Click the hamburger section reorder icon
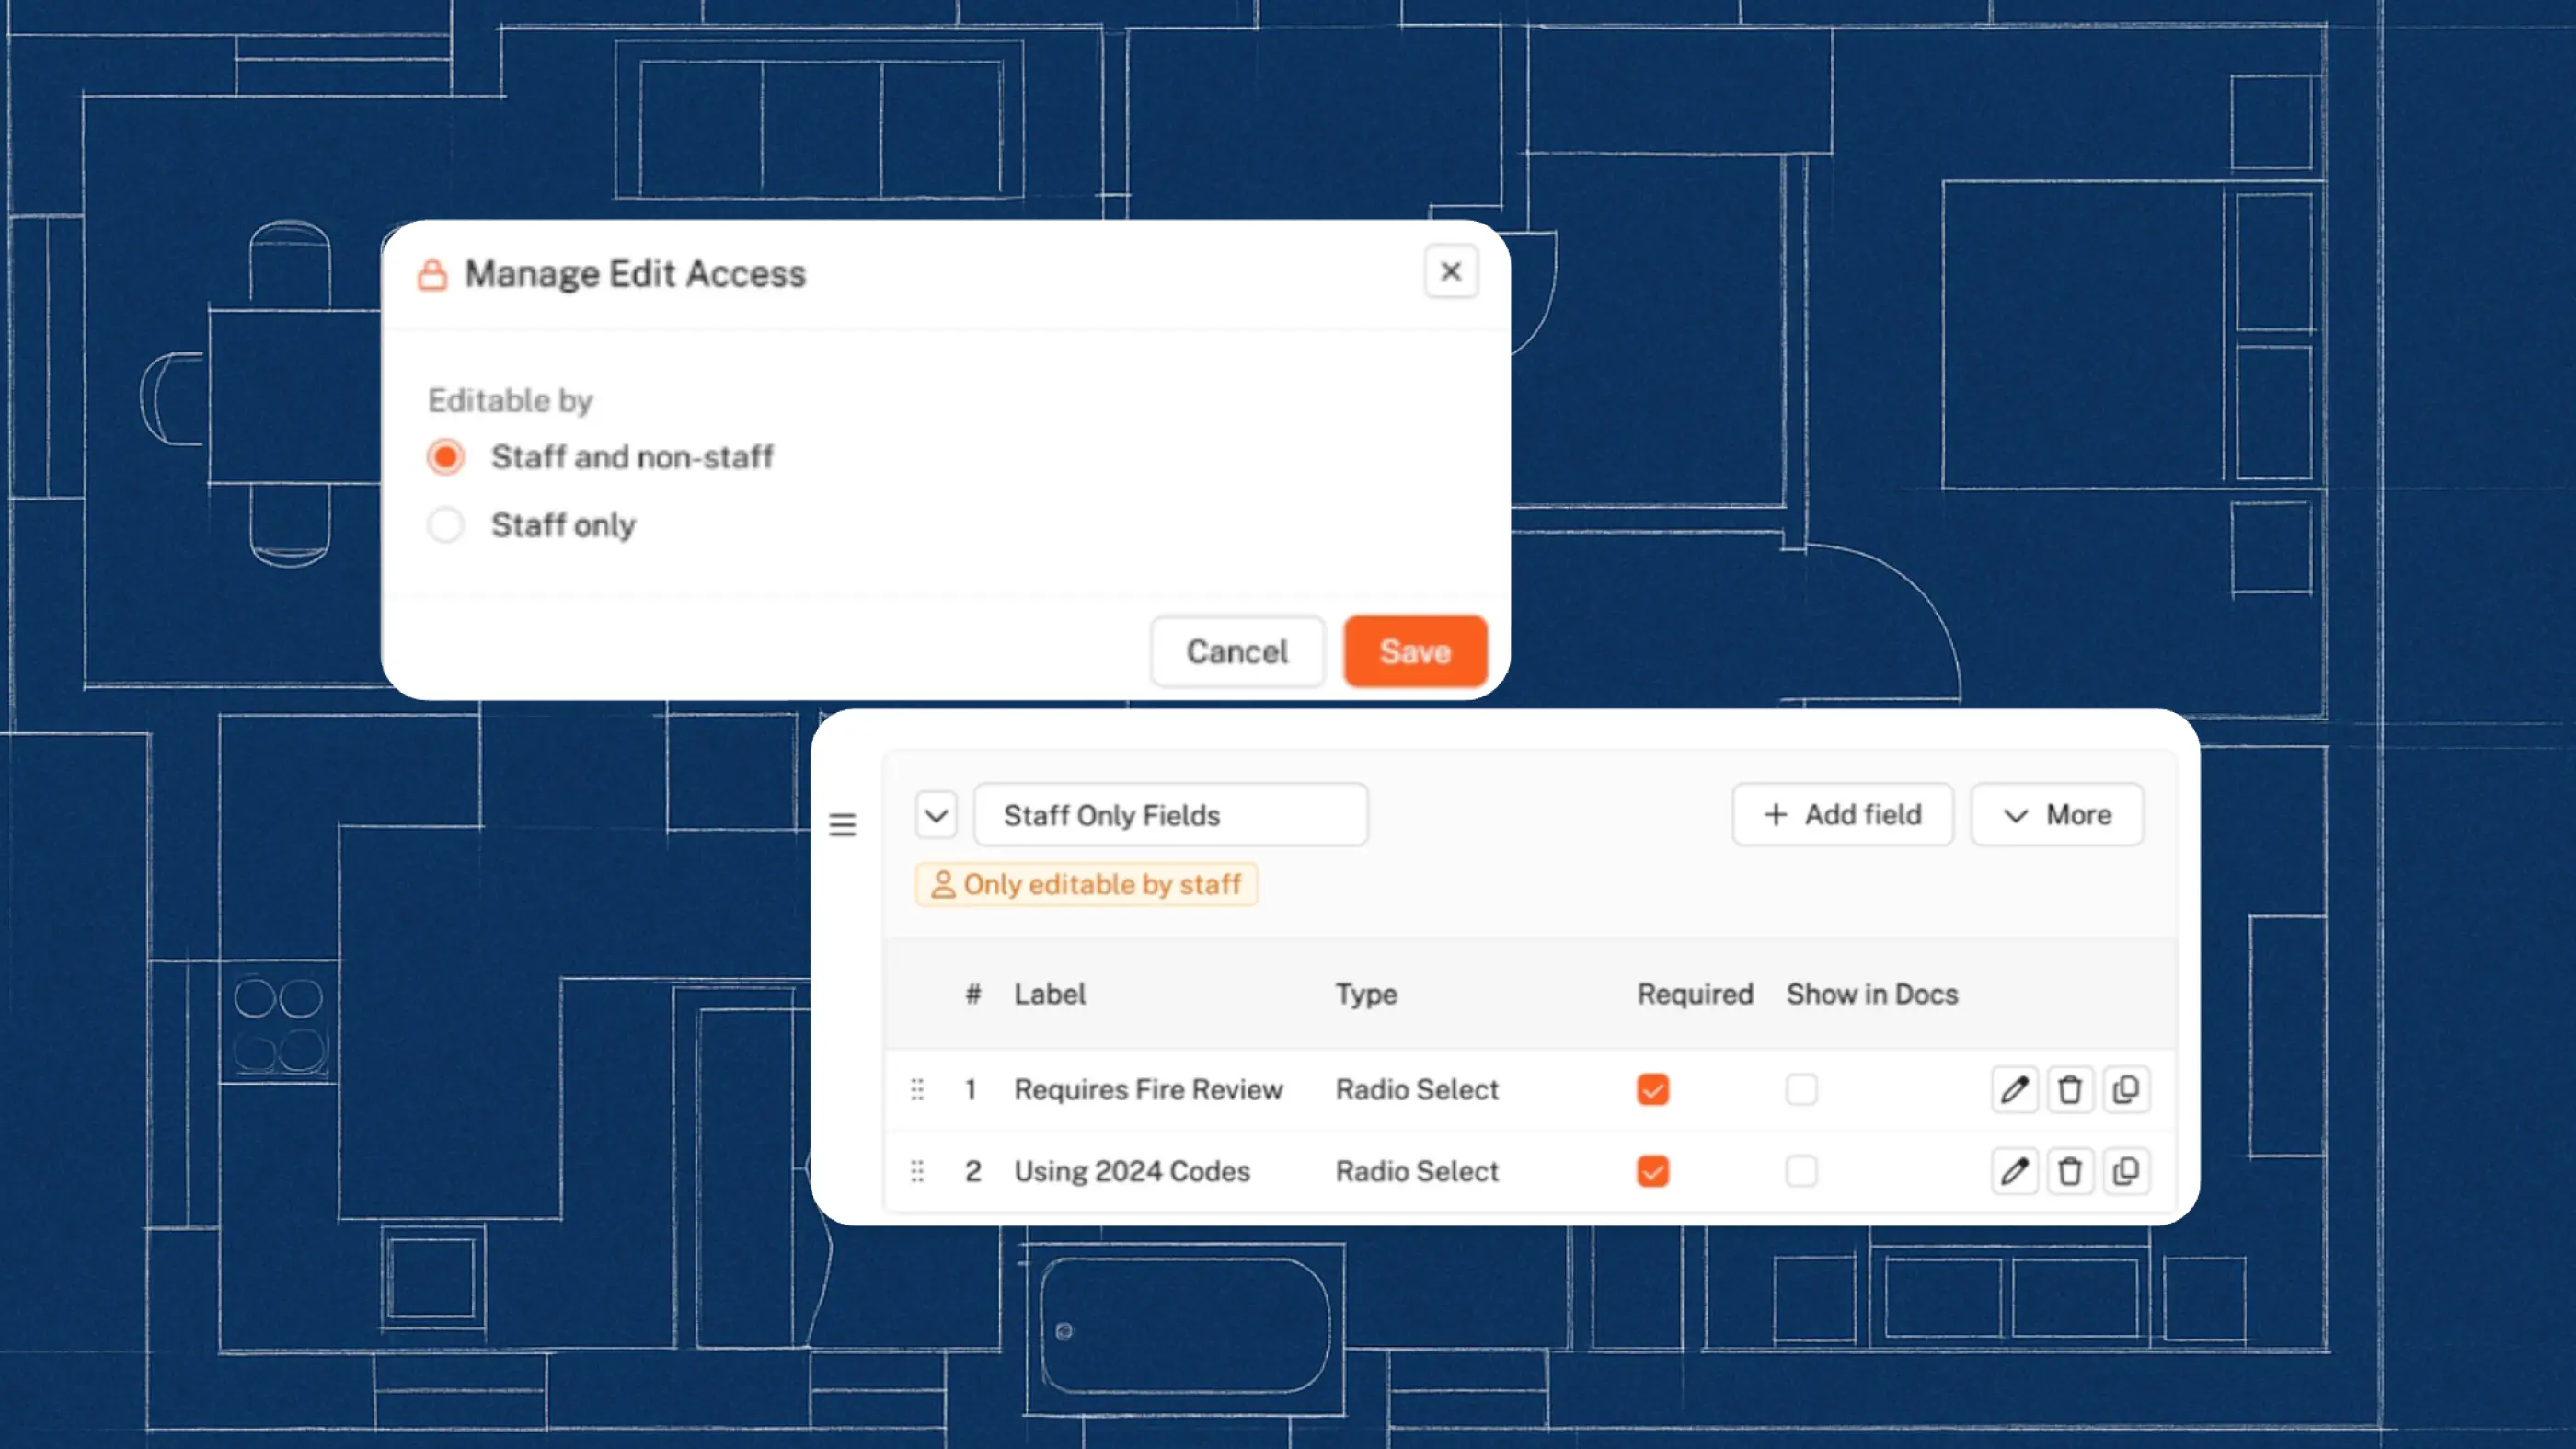This screenshot has height=1449, width=2576. (842, 825)
